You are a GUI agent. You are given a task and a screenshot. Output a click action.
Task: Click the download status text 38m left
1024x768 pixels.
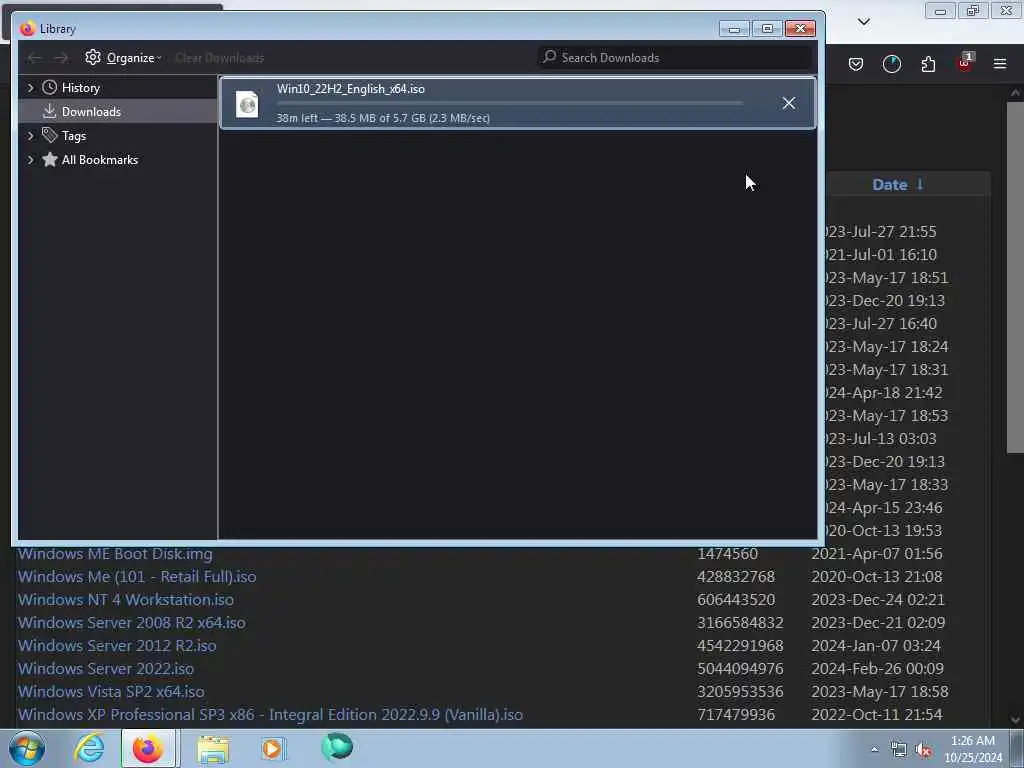[383, 118]
